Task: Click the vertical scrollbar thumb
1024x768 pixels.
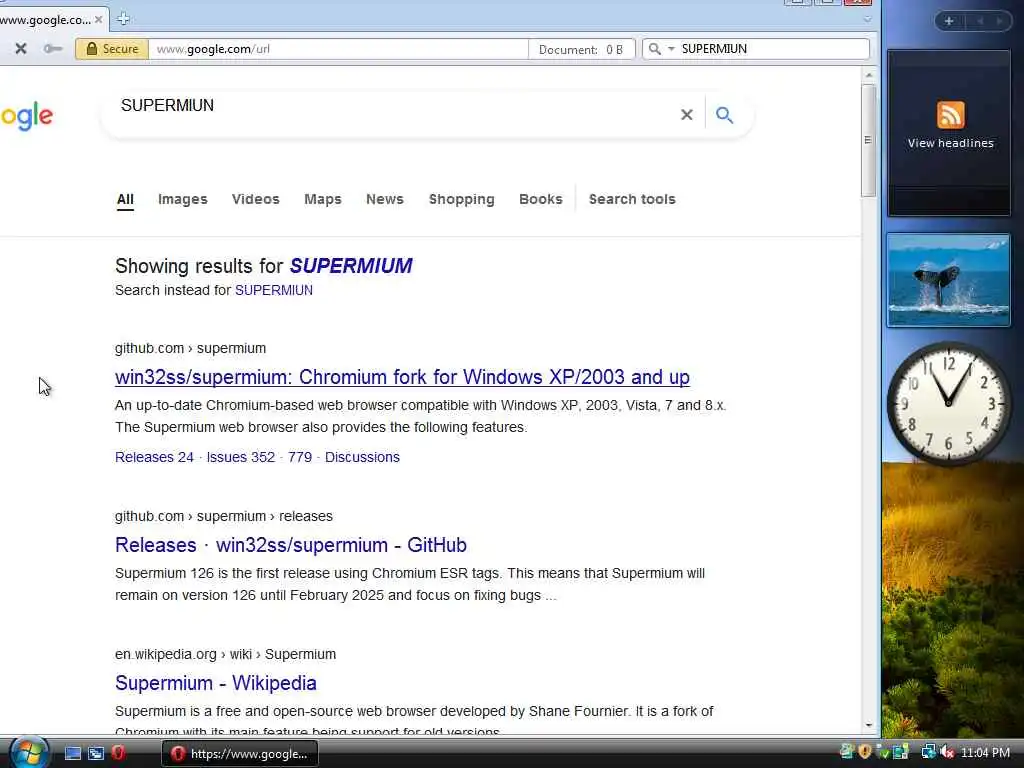Action: (x=869, y=140)
